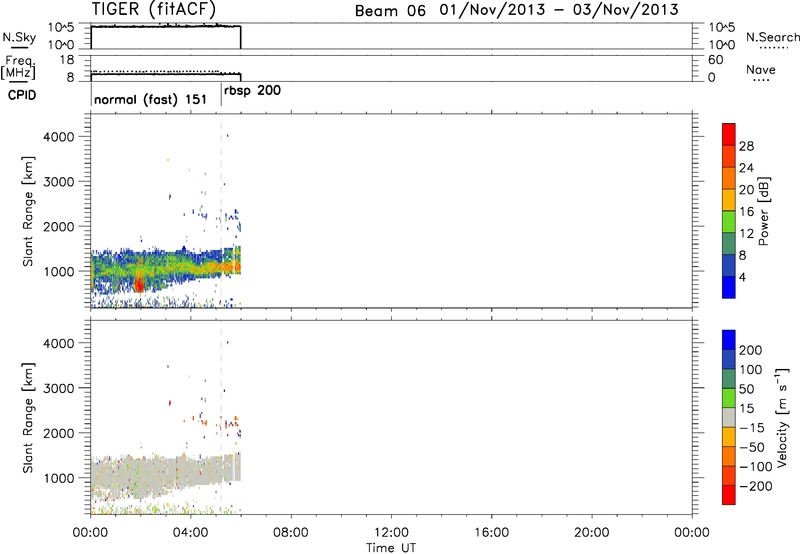Click the 08:00 time axis label
The width and height of the screenshot is (800, 554).
coord(291,533)
